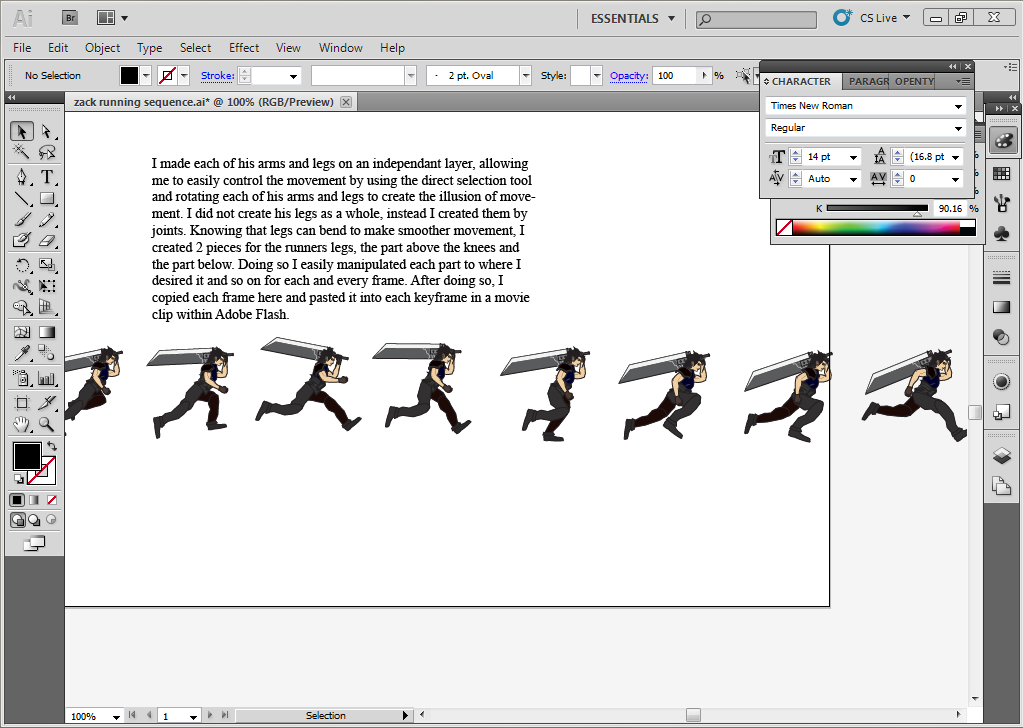1023x728 pixels.
Task: Open the Arrange Documents dropdown
Action: [112, 18]
